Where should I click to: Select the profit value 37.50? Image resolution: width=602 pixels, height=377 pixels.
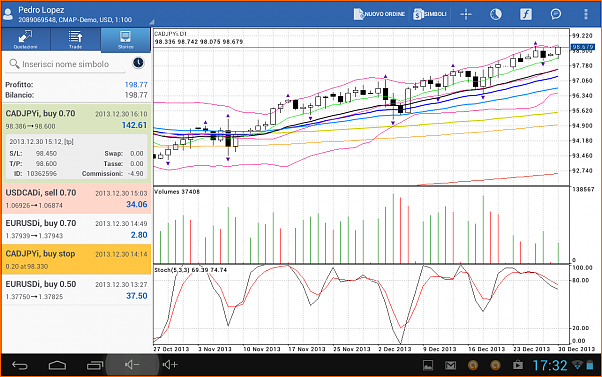pos(136,296)
